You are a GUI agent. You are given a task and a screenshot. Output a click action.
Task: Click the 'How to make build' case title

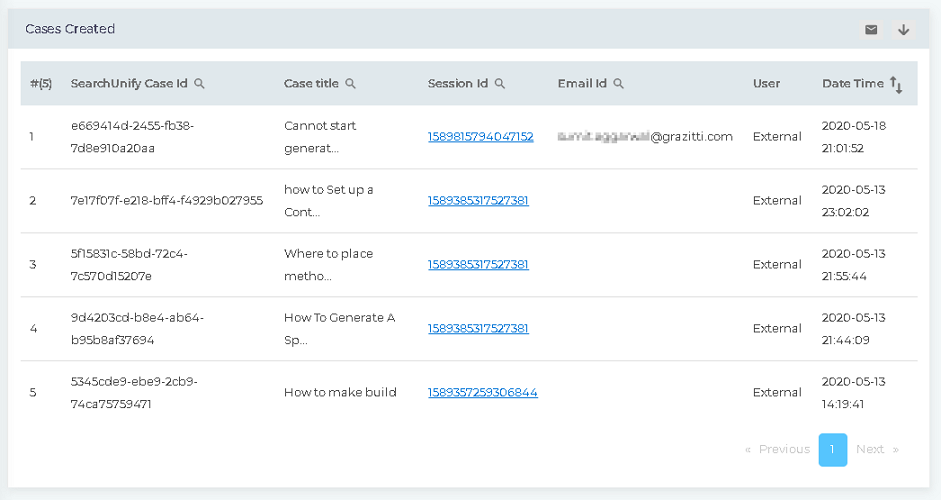[340, 393]
